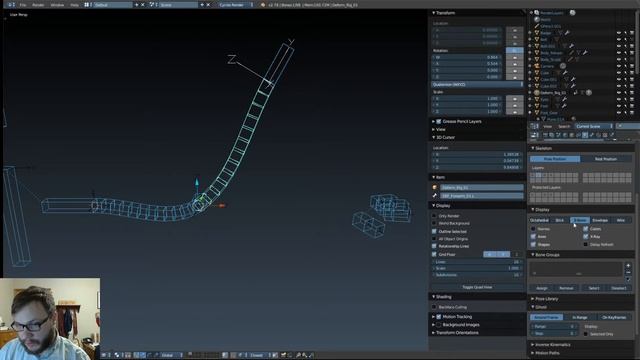Open the Render properties tab icon
Image resolution: width=640 pixels, height=360 pixels.
coord(545,135)
